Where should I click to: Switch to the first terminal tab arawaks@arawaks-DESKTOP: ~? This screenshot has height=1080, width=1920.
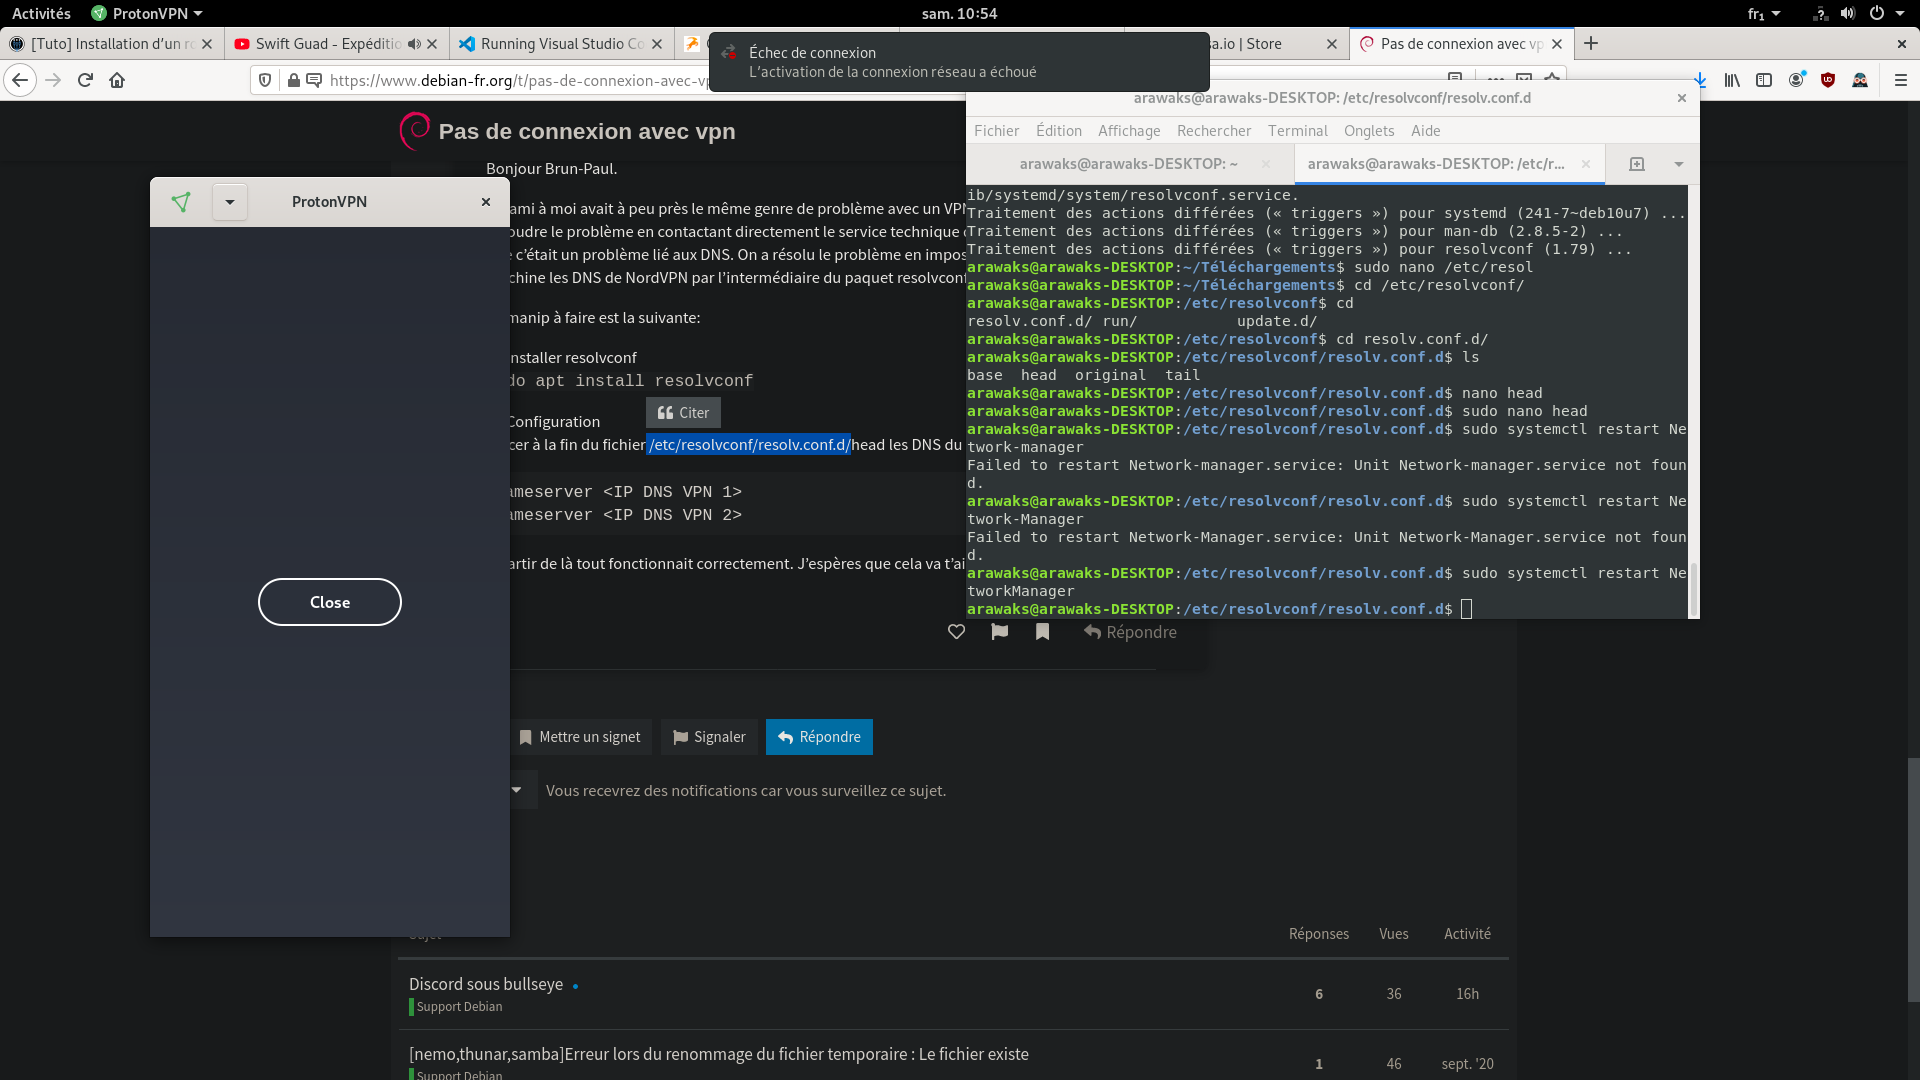(x=1128, y=164)
